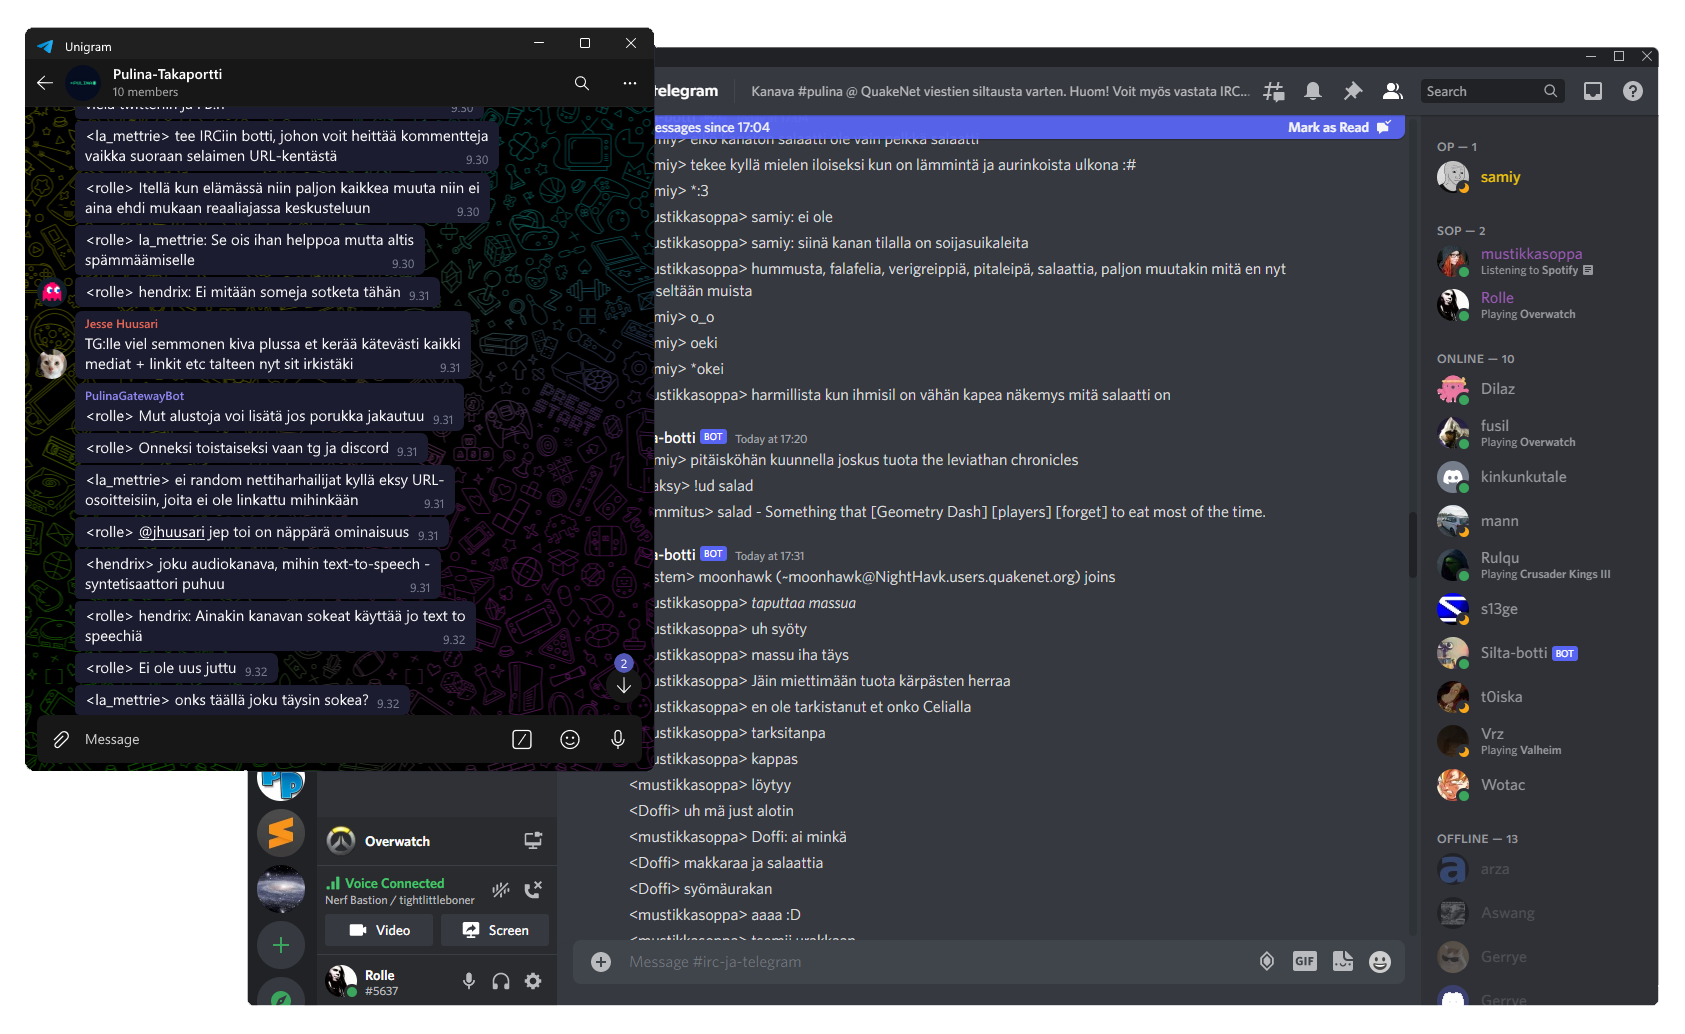
Task: Record voice message in Unigram
Action: [x=618, y=740]
